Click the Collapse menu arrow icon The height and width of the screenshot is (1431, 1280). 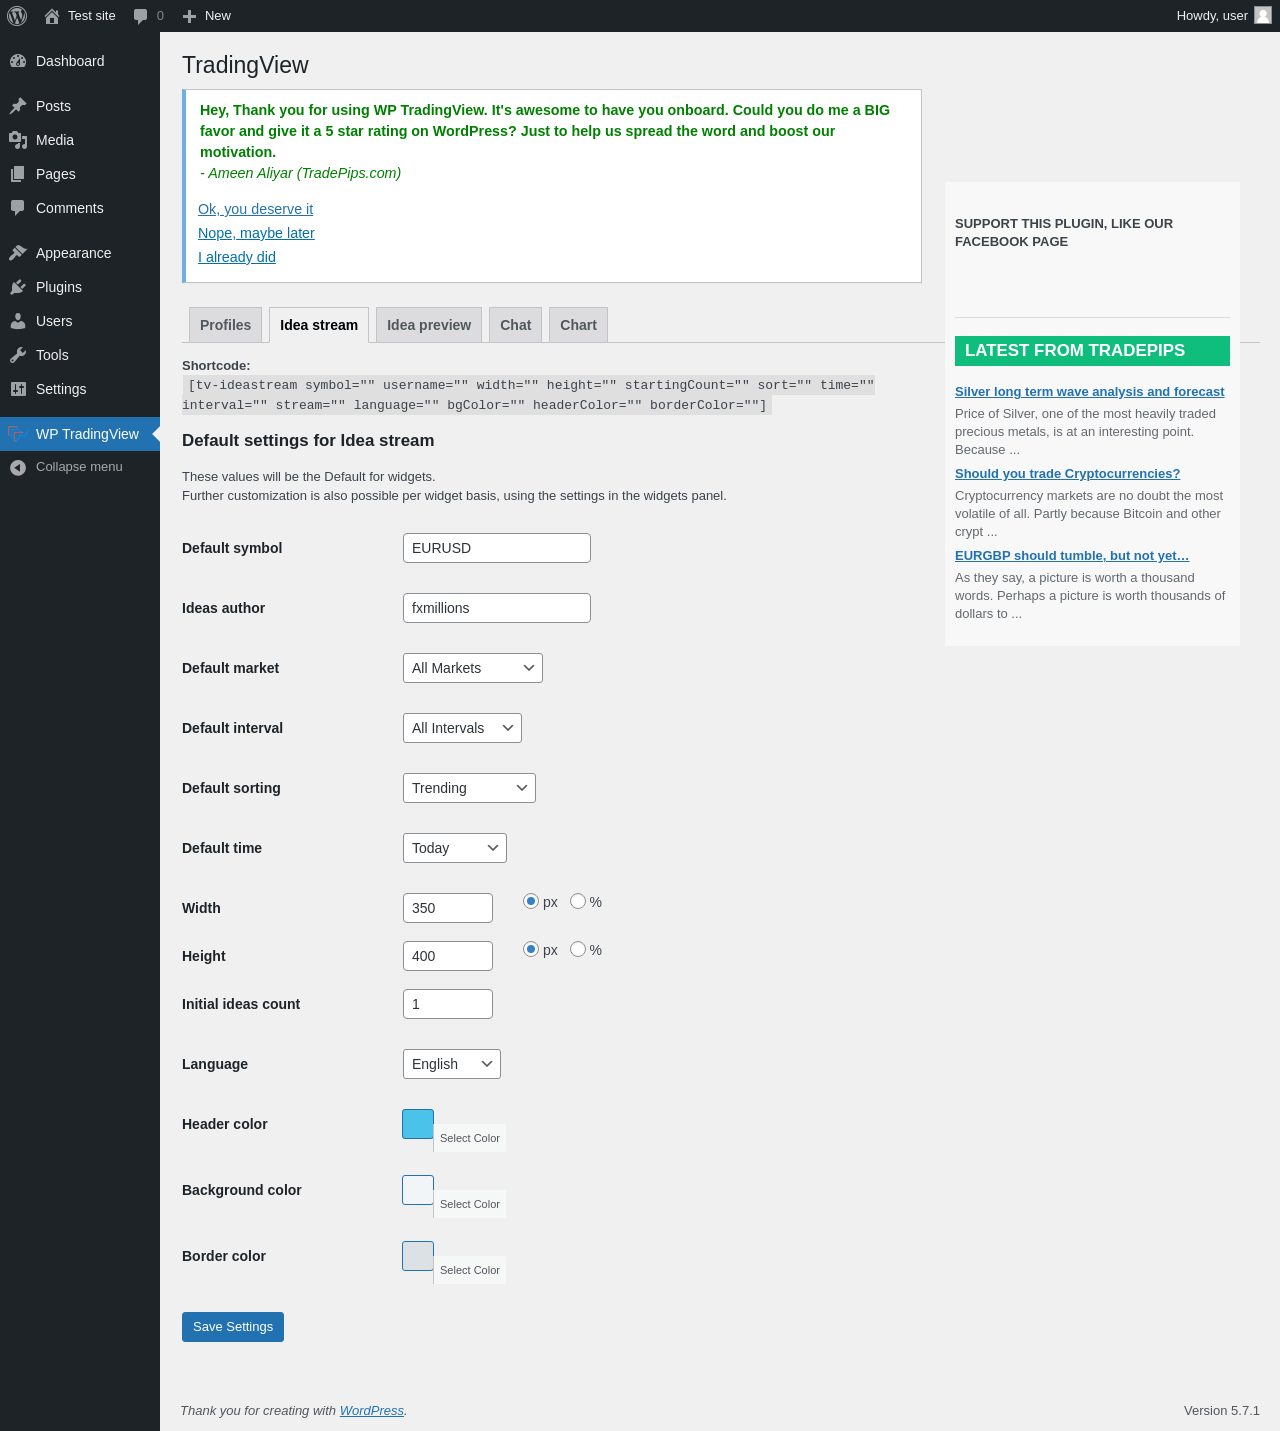click(x=18, y=467)
